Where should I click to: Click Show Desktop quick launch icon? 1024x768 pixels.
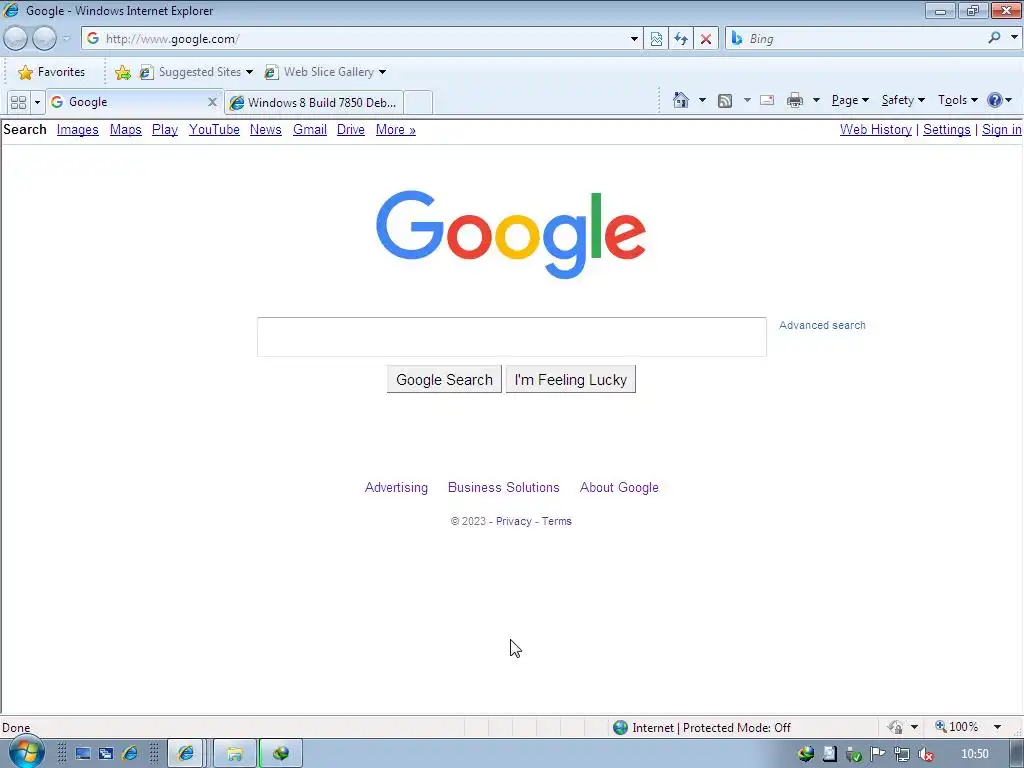[83, 754]
